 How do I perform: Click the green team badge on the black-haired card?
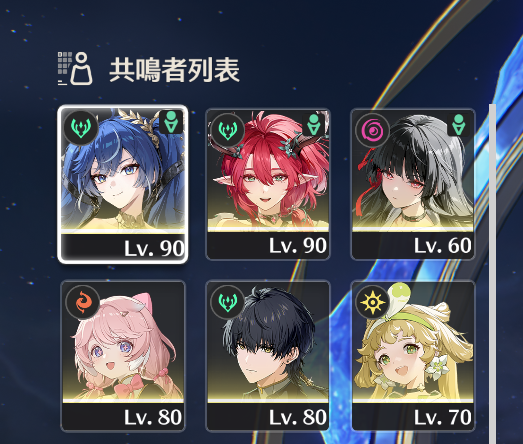tap(459, 124)
